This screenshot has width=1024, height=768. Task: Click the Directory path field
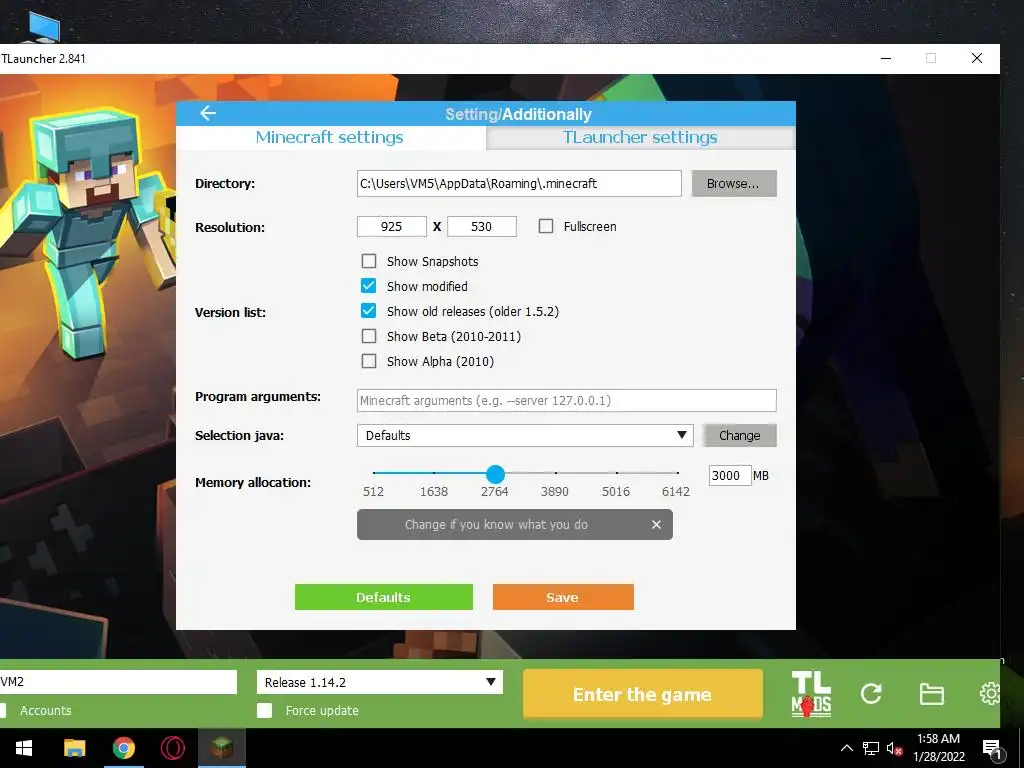coord(519,184)
